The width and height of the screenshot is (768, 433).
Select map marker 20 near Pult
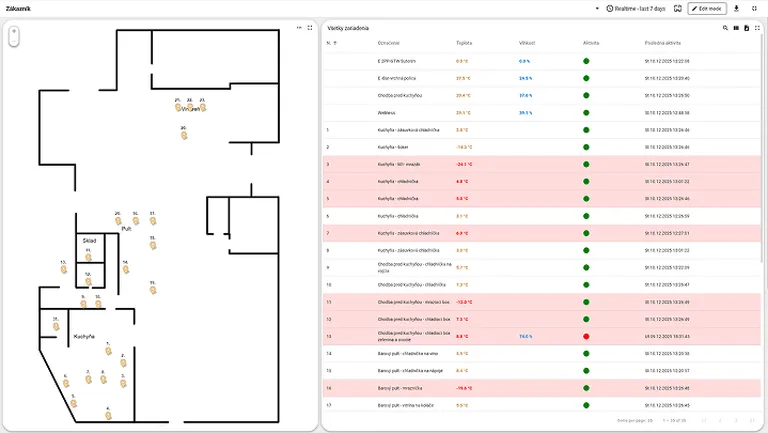118,221
